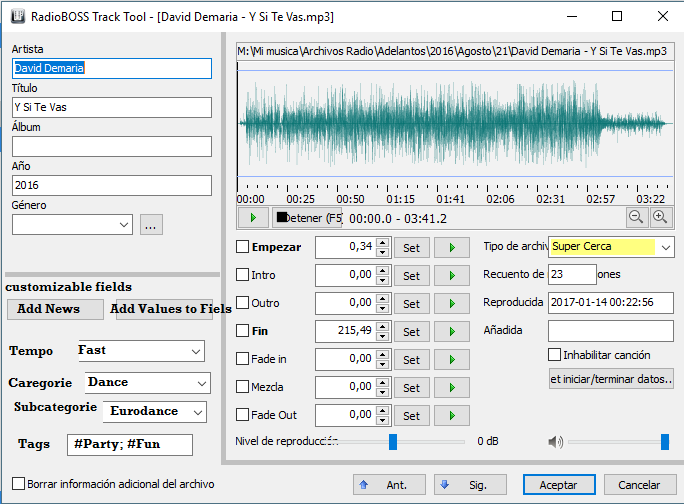
Task: Click the Artista input field
Action: (x=112, y=68)
